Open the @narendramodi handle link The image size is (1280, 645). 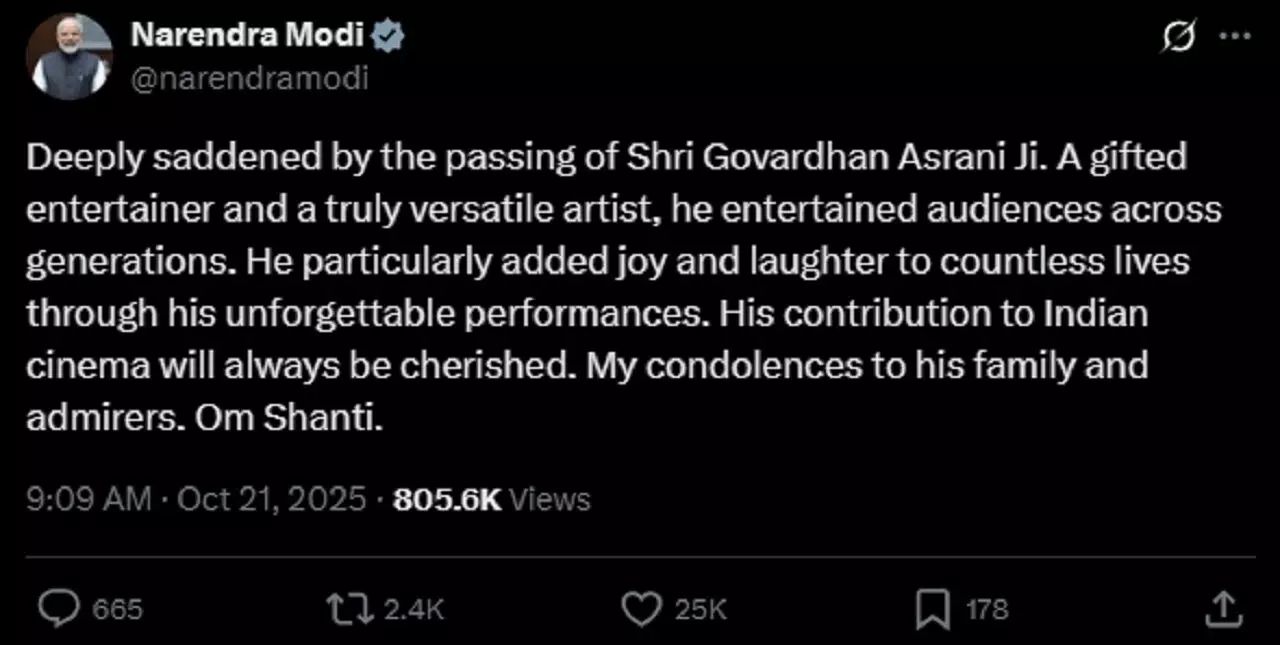coord(249,77)
